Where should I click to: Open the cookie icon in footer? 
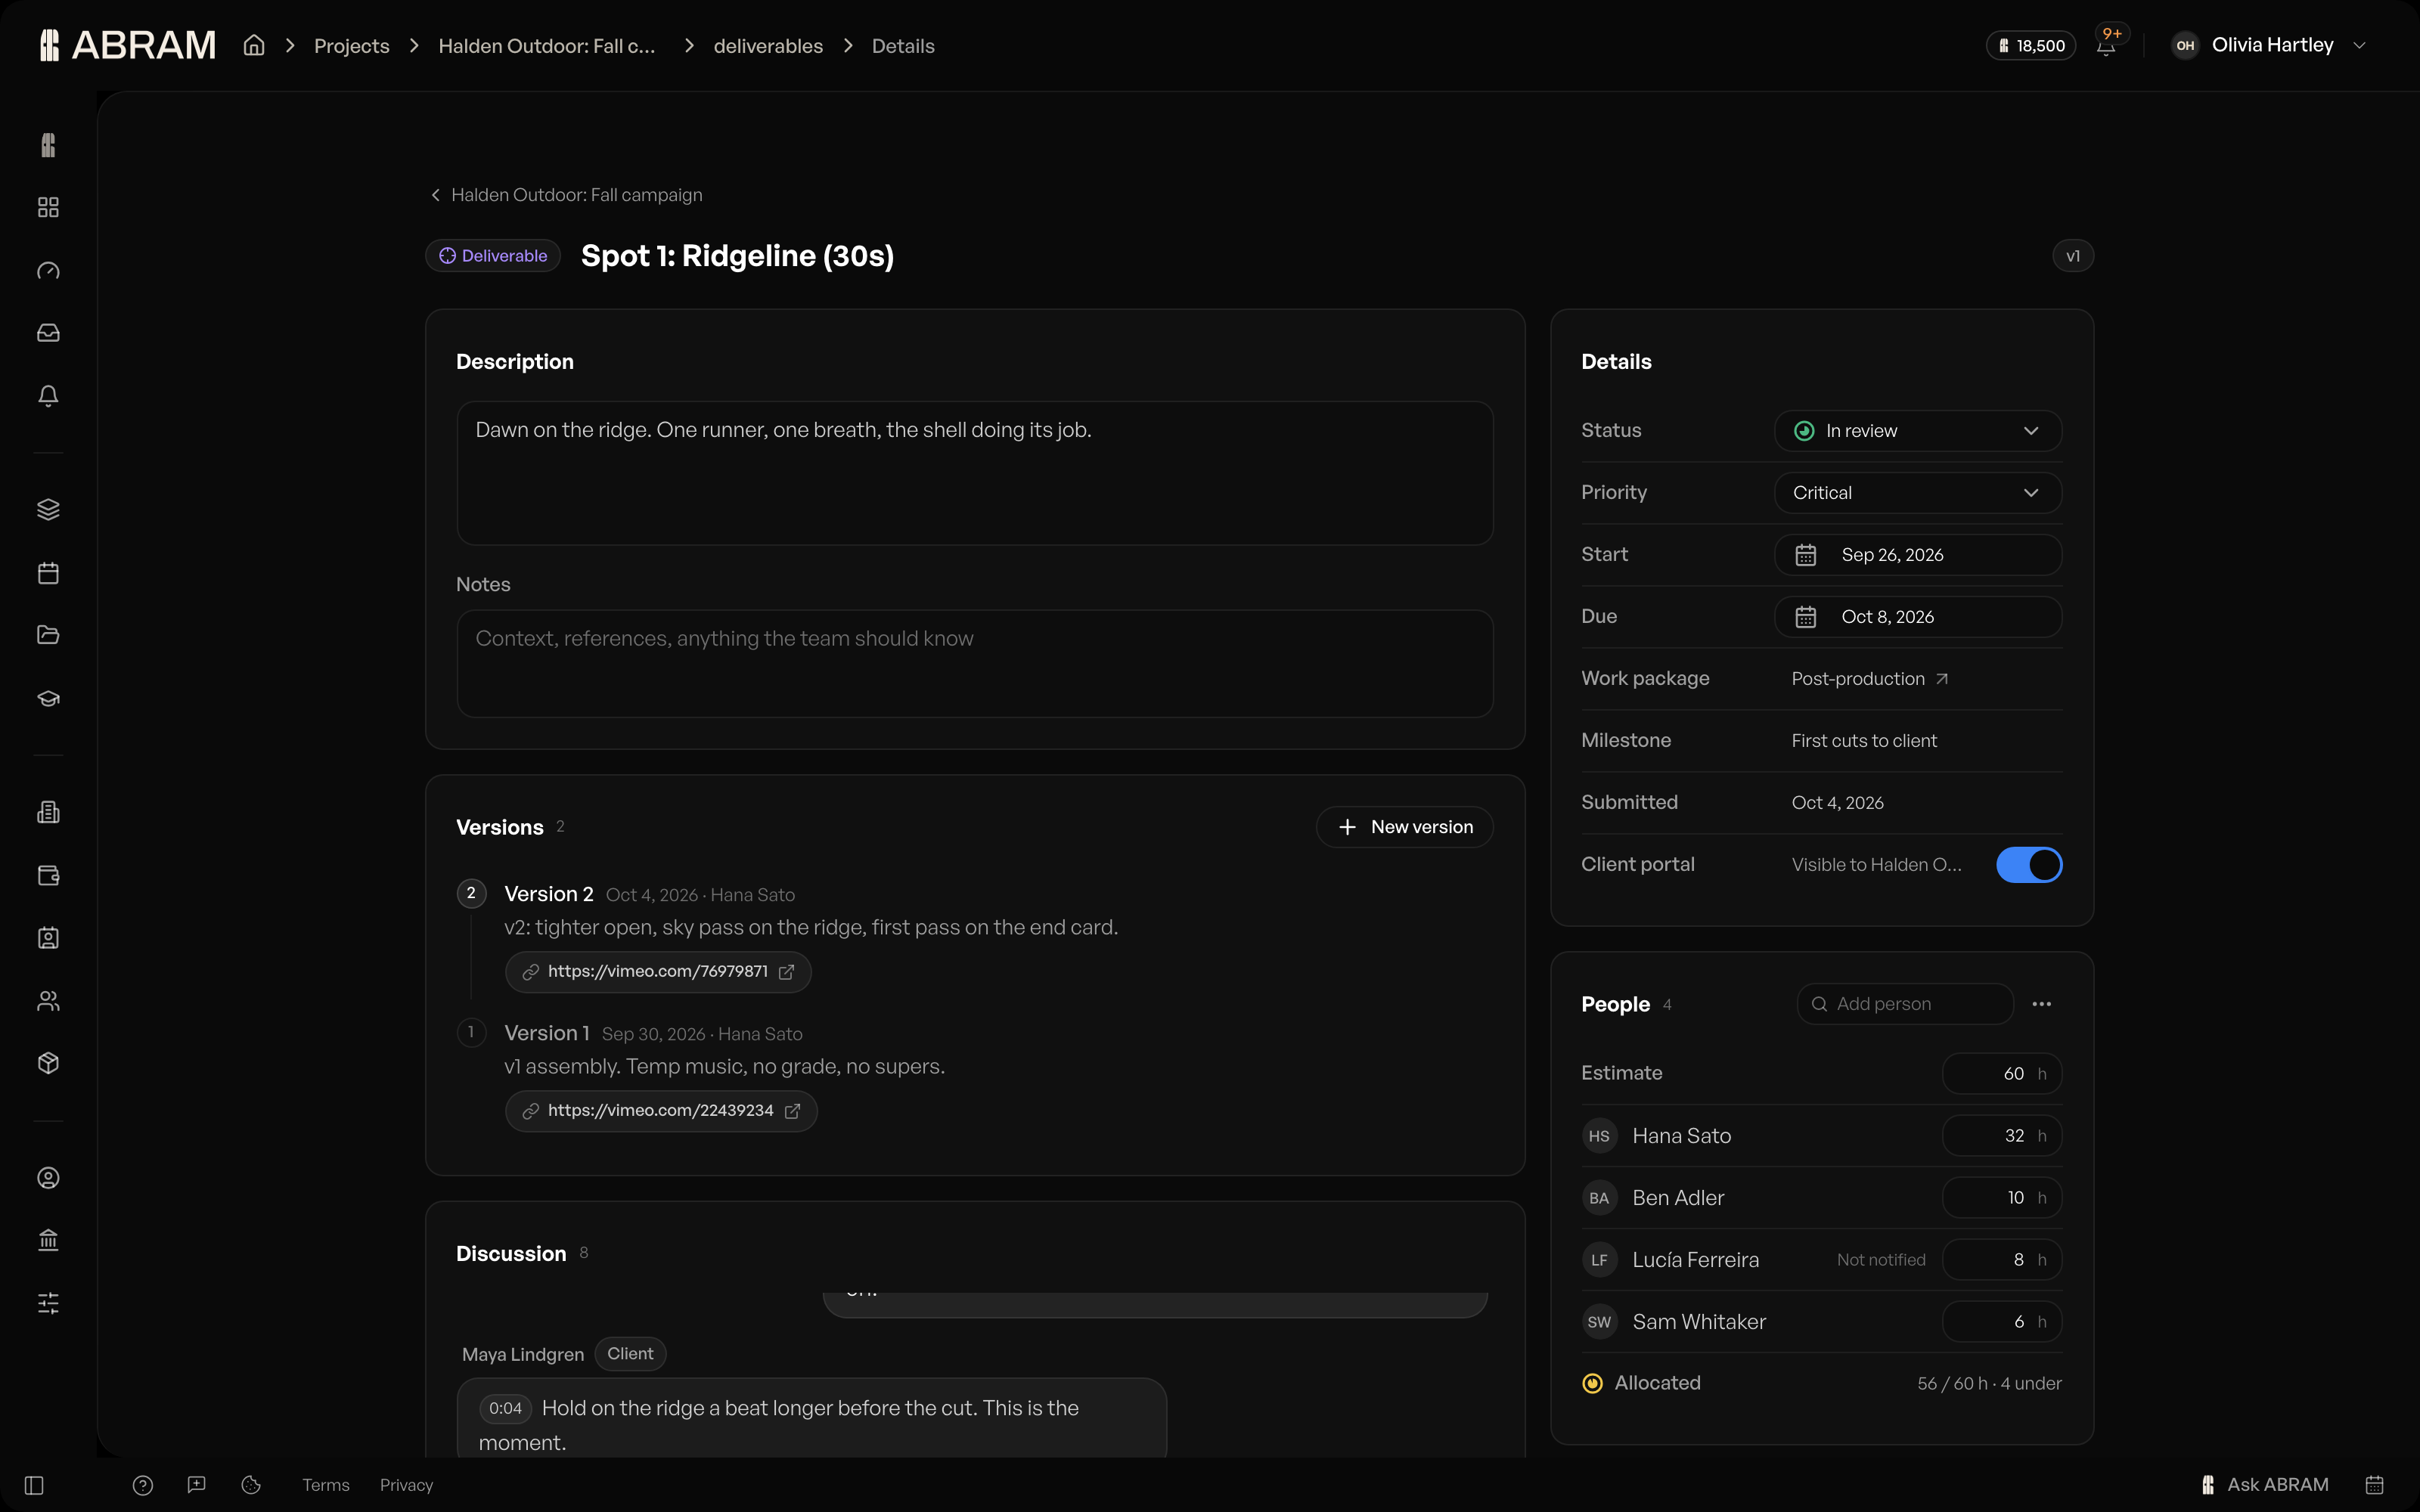tap(251, 1485)
